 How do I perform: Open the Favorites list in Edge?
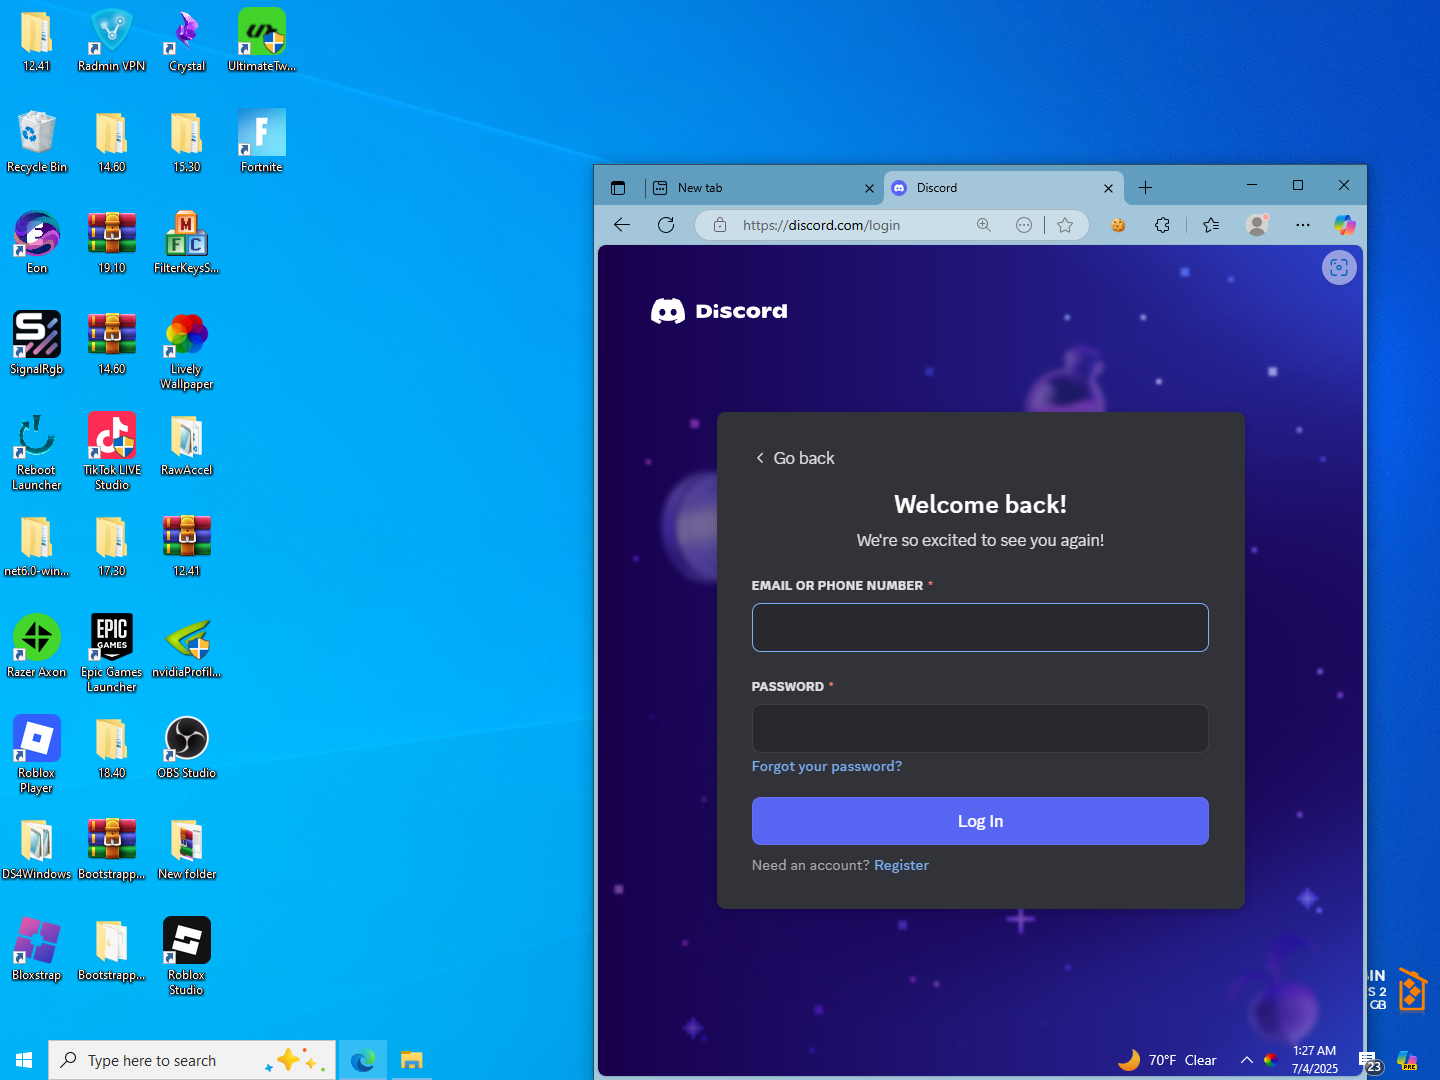(1211, 225)
